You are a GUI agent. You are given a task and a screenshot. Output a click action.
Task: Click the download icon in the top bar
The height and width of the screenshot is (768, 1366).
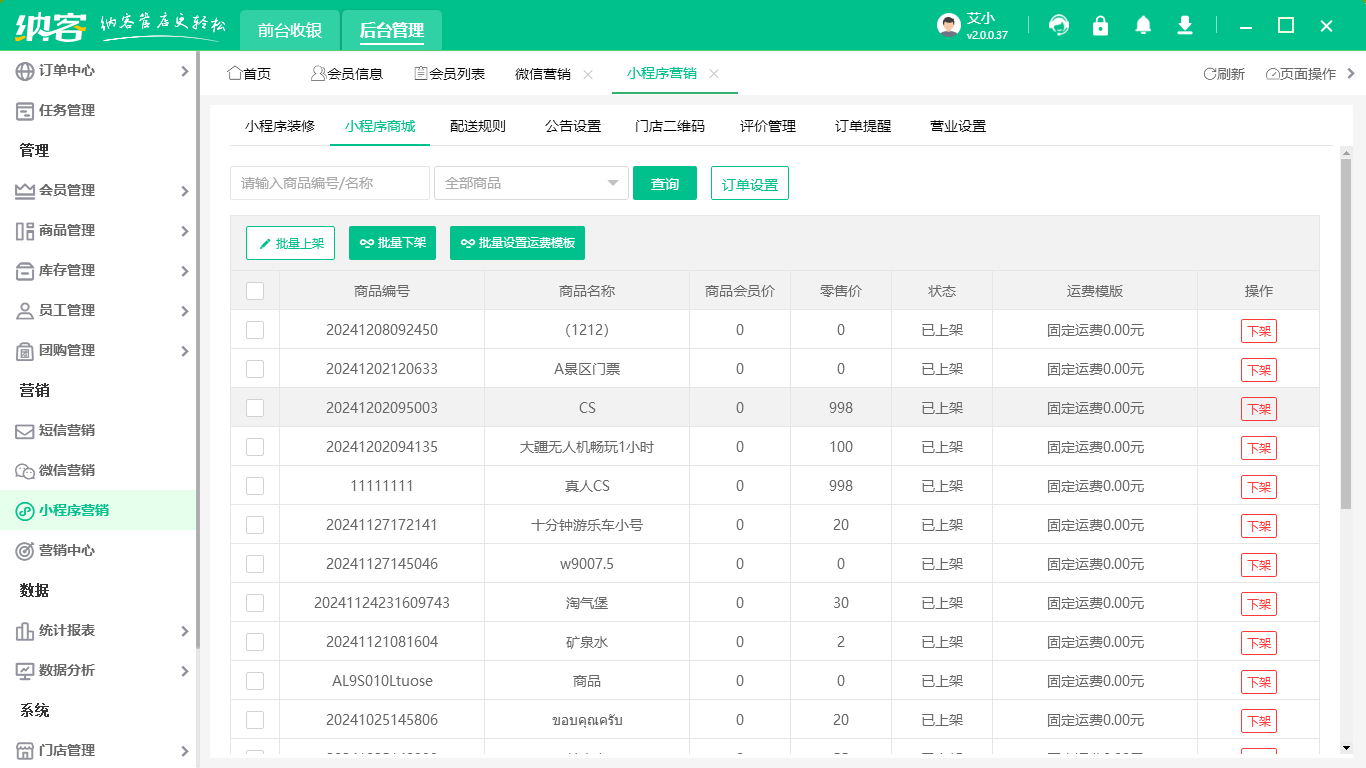pos(1184,25)
